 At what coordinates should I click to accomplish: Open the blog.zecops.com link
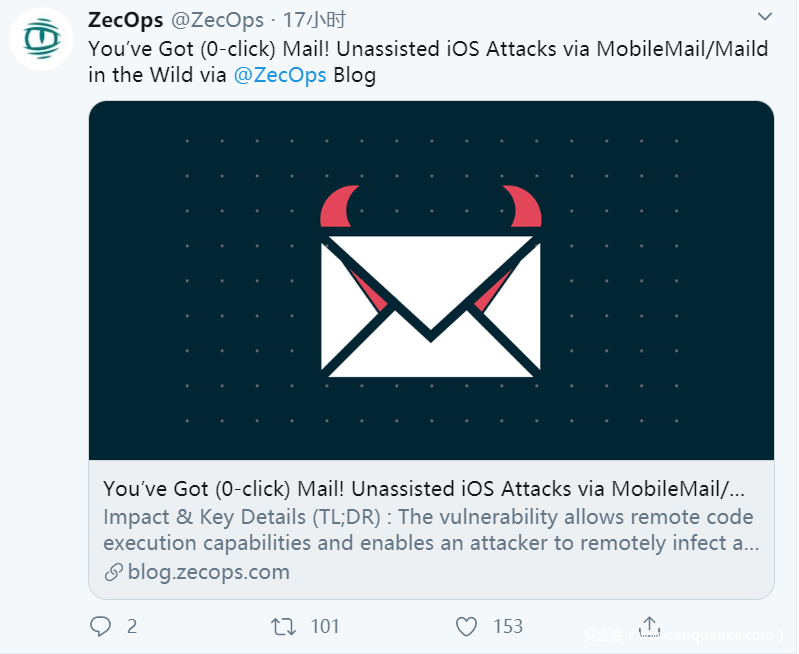pos(208,572)
